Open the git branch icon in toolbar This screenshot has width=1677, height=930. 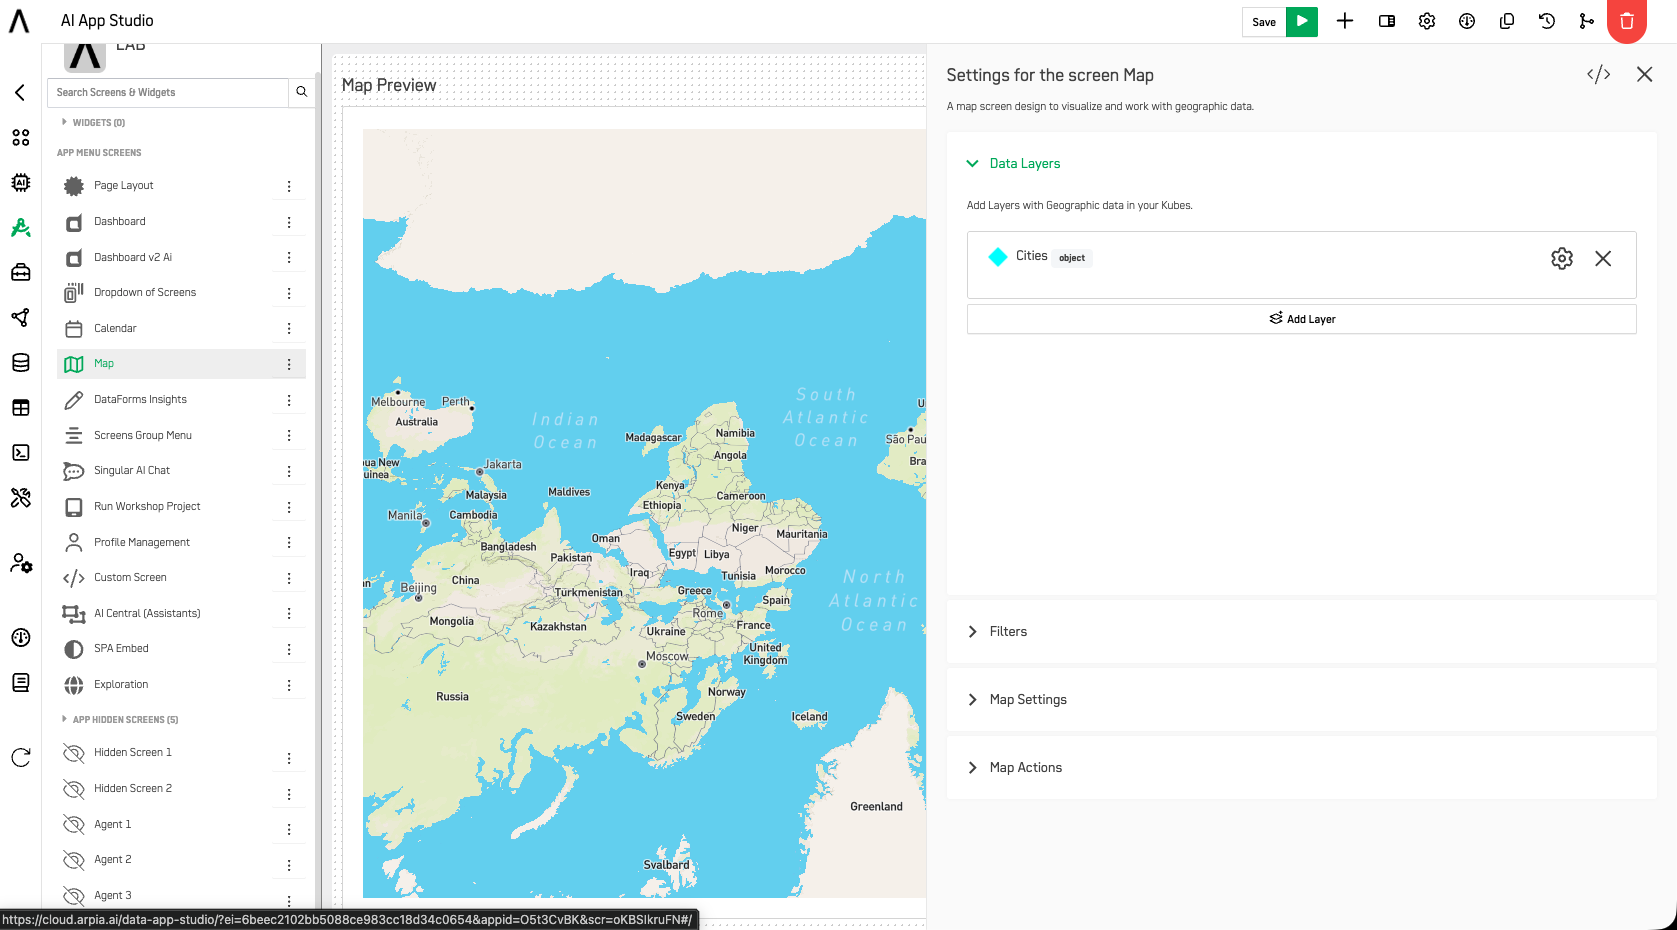point(1587,21)
